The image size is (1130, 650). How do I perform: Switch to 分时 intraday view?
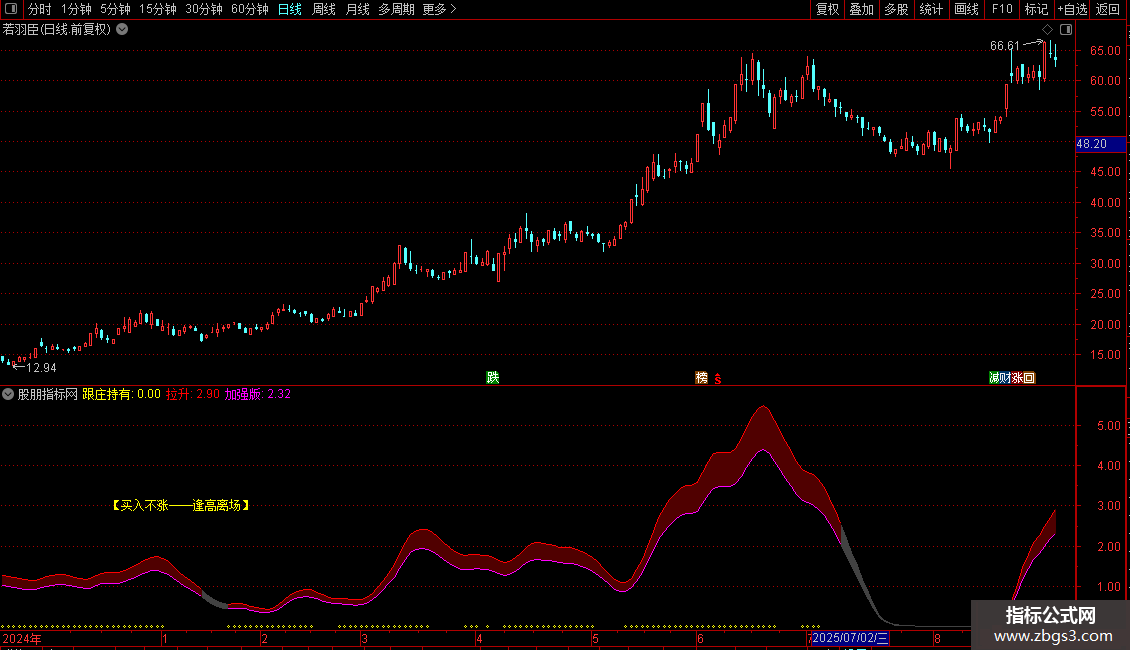(40, 9)
